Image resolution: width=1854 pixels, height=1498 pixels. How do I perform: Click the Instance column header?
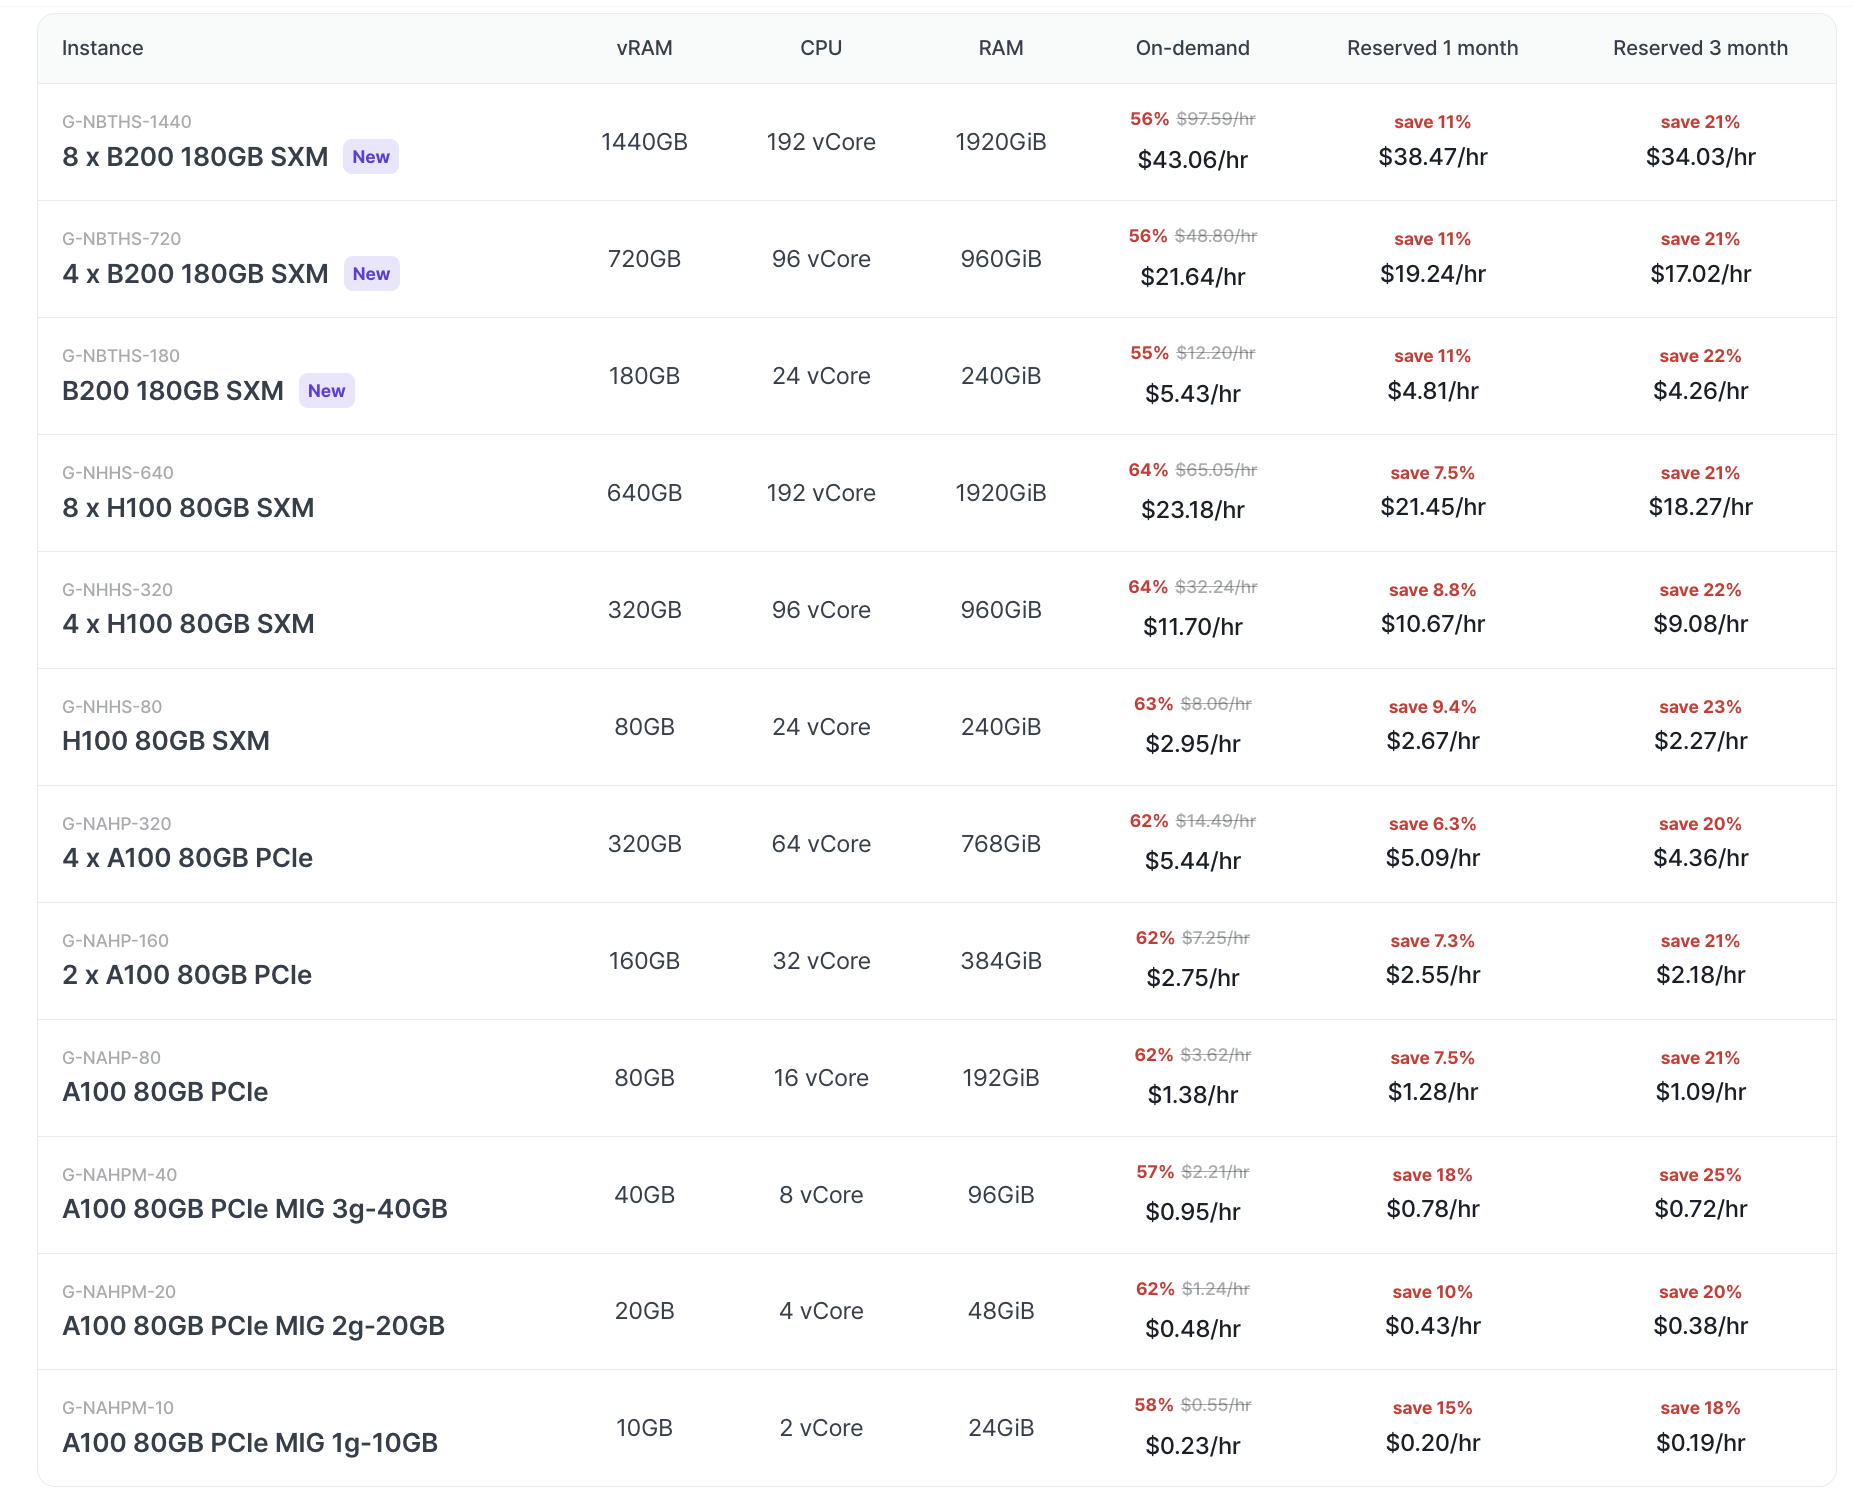102,48
